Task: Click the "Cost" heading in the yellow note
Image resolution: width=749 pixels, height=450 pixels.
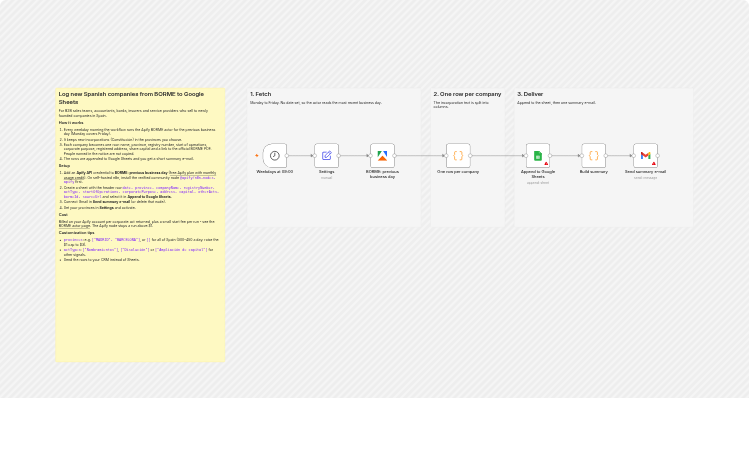Action: [x=63, y=215]
